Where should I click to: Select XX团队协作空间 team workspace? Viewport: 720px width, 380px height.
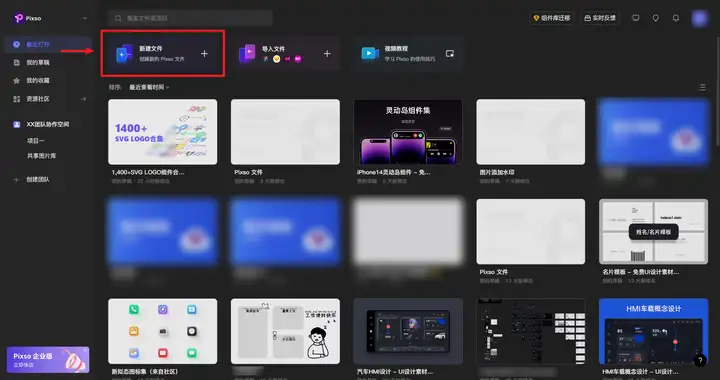pos(48,124)
